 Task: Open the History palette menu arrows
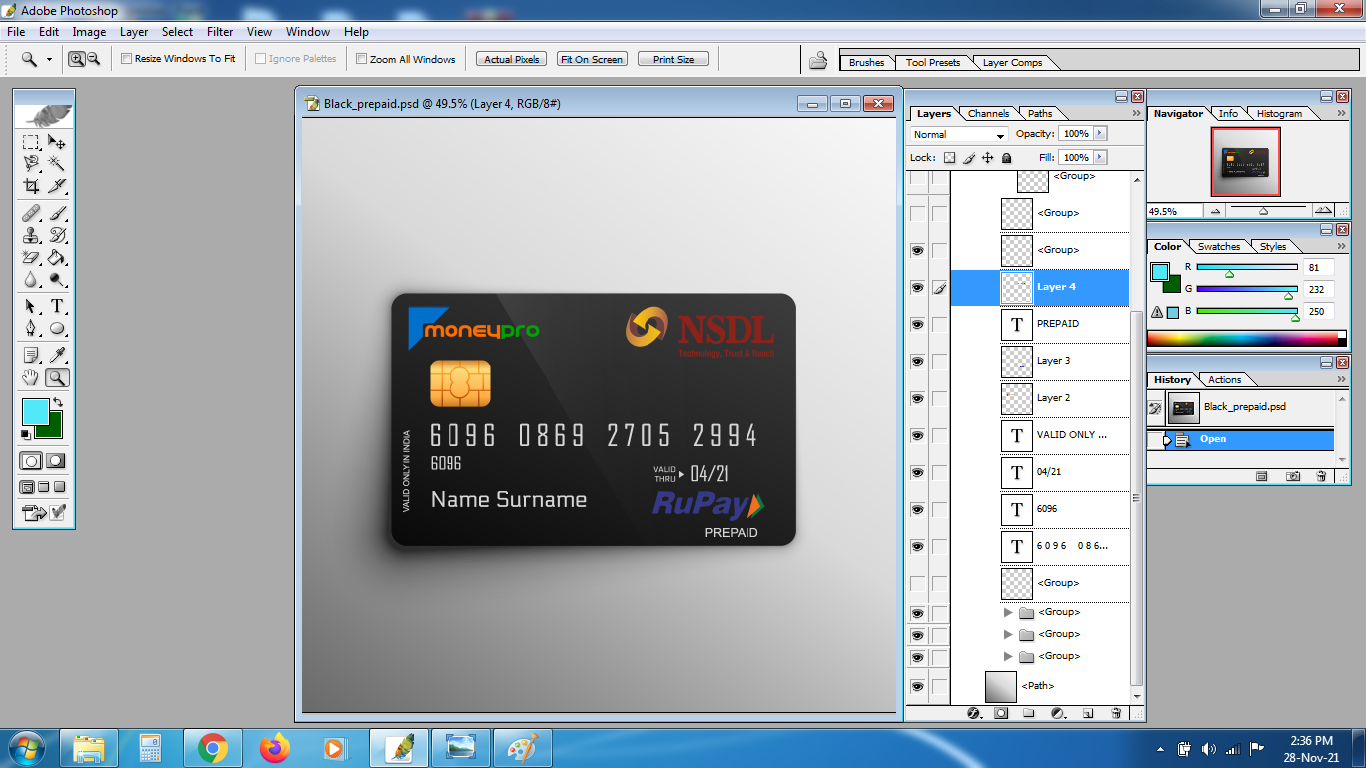pos(1339,380)
